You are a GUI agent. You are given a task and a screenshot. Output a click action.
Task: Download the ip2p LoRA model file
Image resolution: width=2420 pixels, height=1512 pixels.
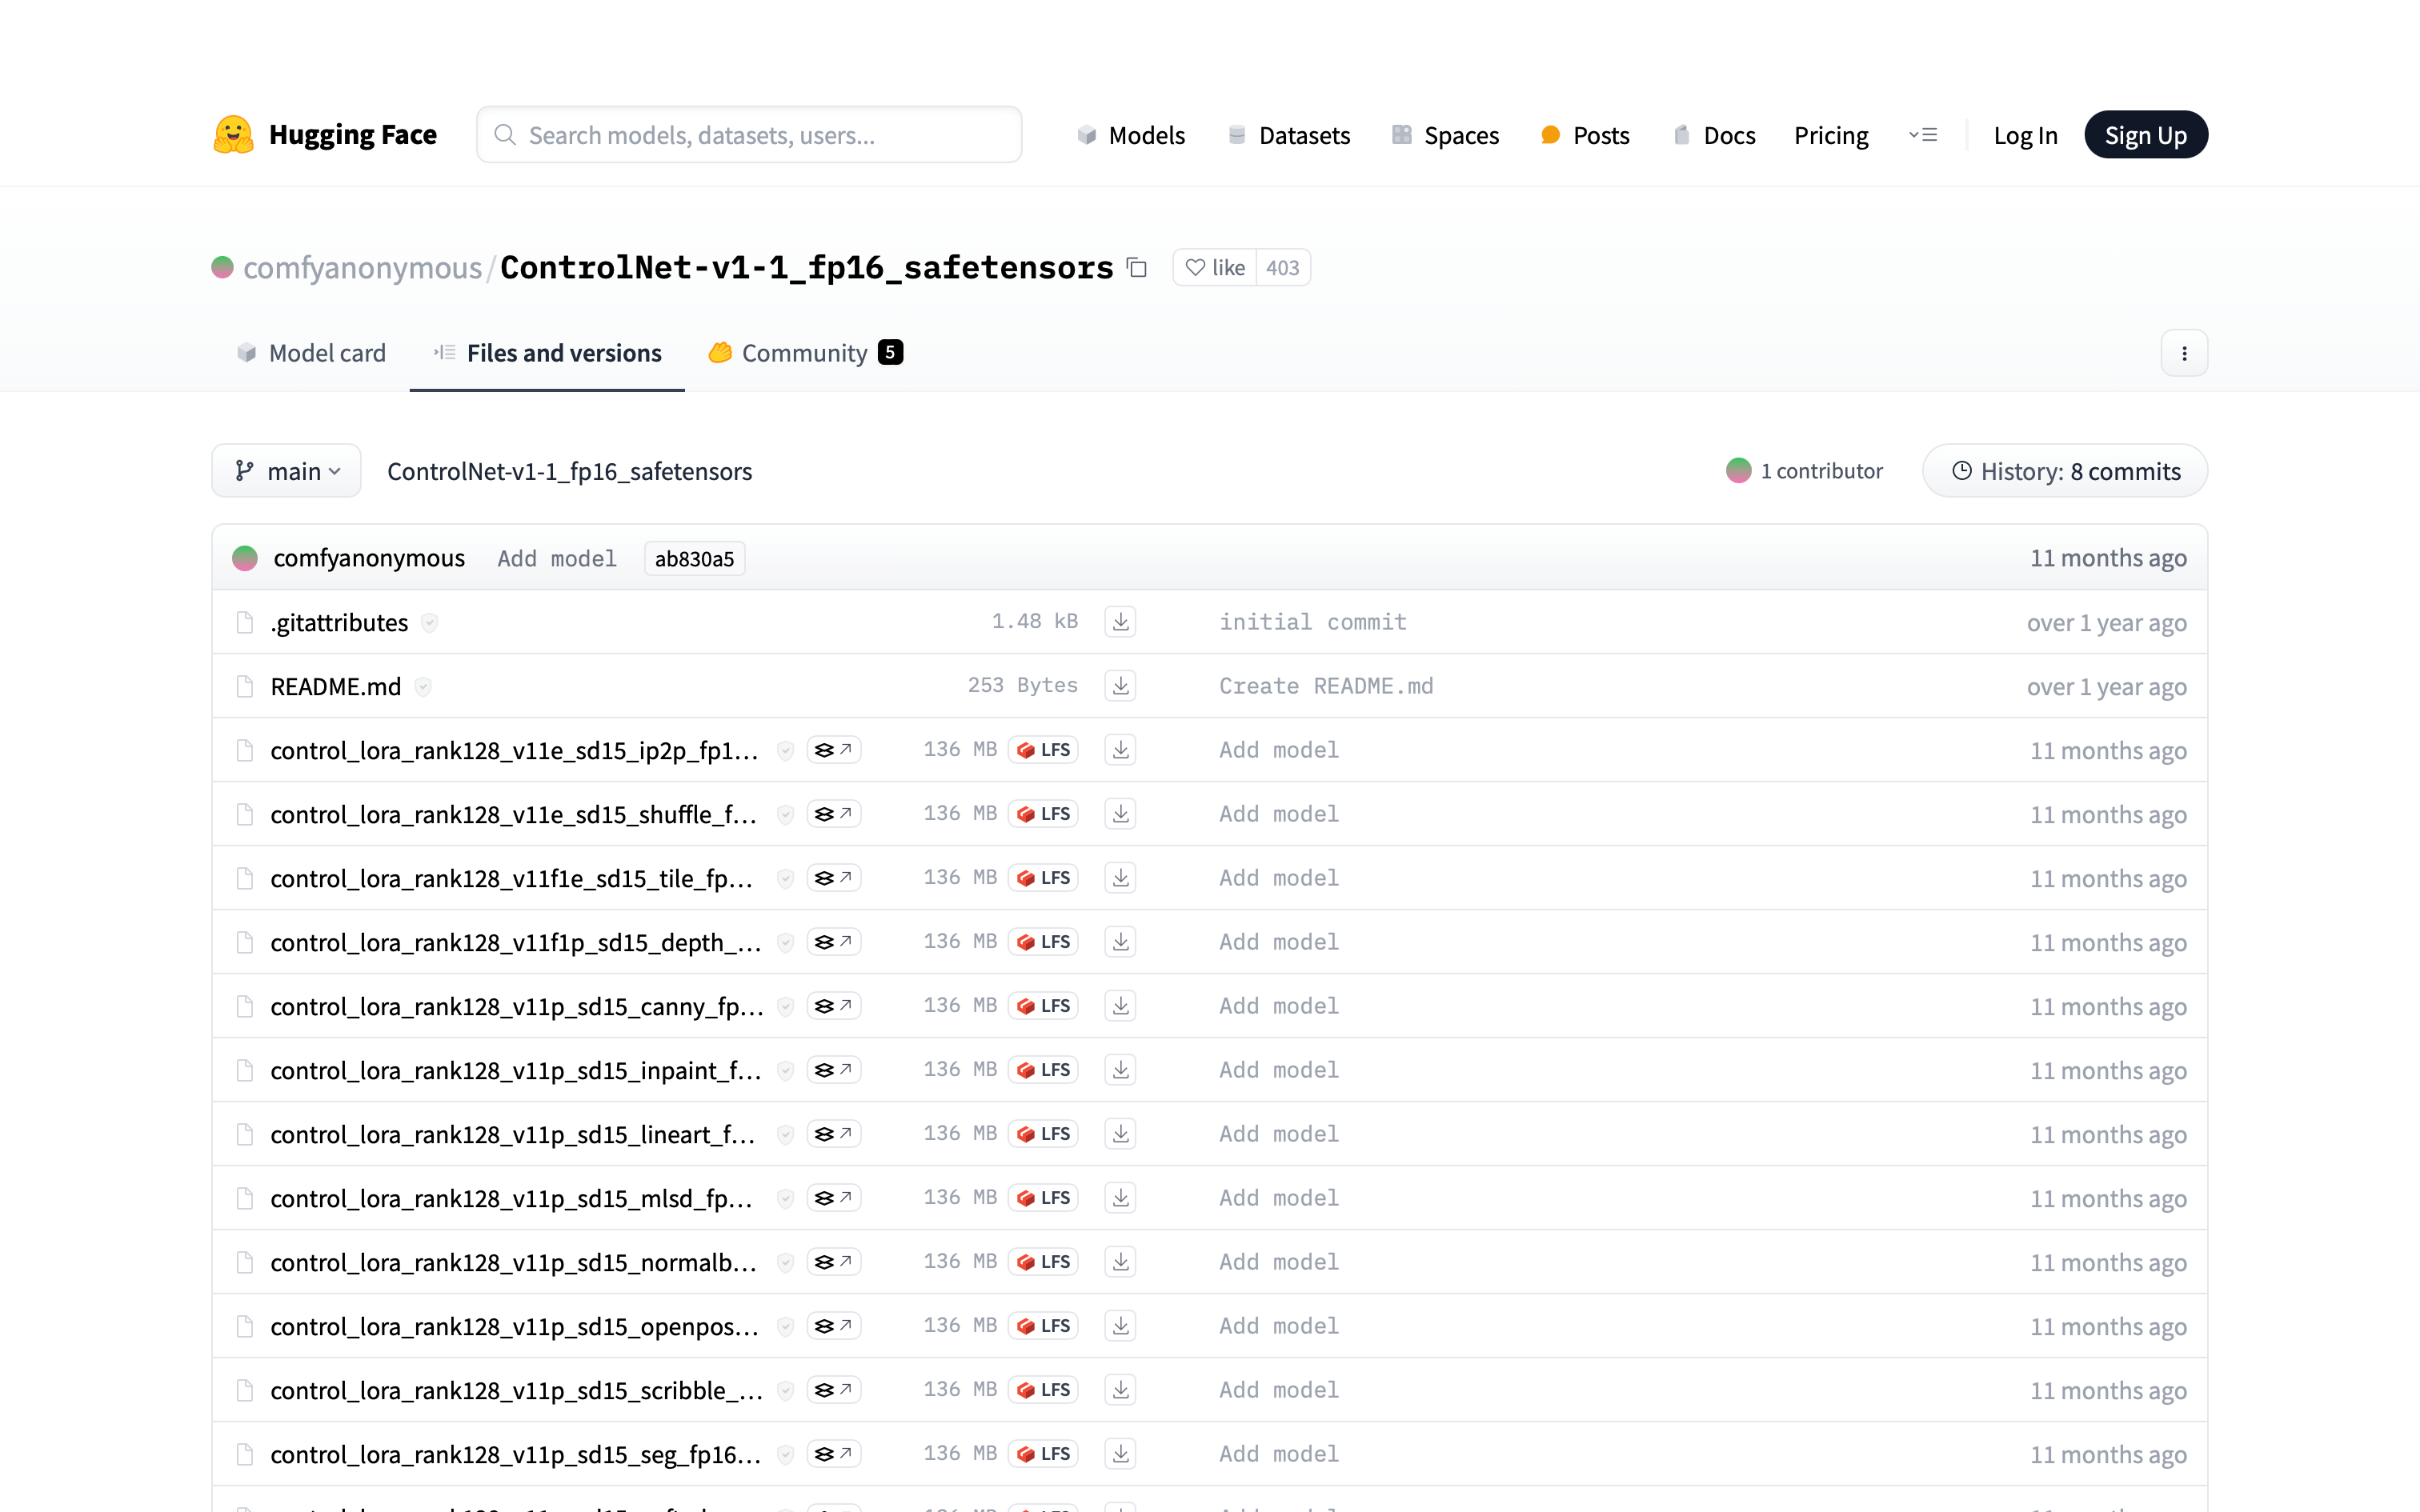tap(1120, 750)
